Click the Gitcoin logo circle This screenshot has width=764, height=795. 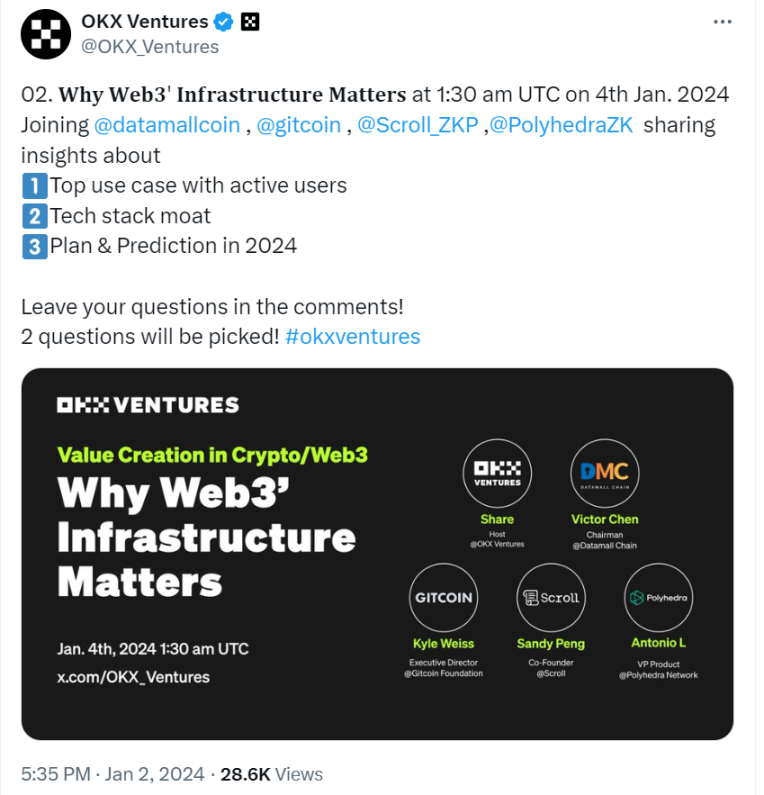443,597
